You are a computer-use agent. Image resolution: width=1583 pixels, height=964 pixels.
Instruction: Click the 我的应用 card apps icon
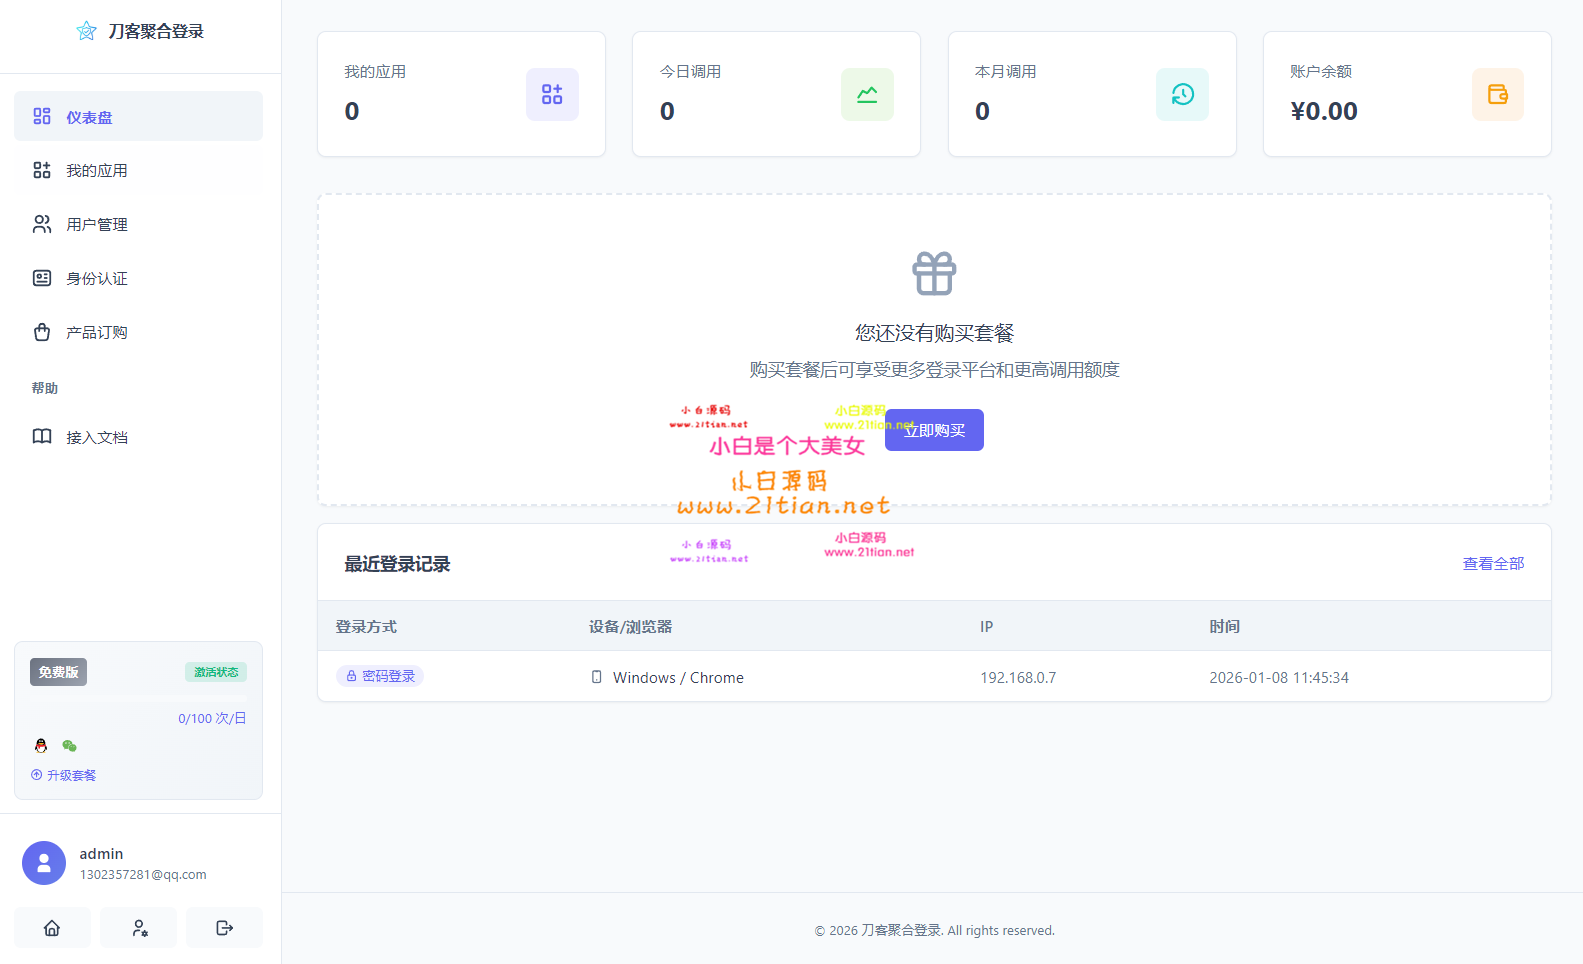point(552,94)
